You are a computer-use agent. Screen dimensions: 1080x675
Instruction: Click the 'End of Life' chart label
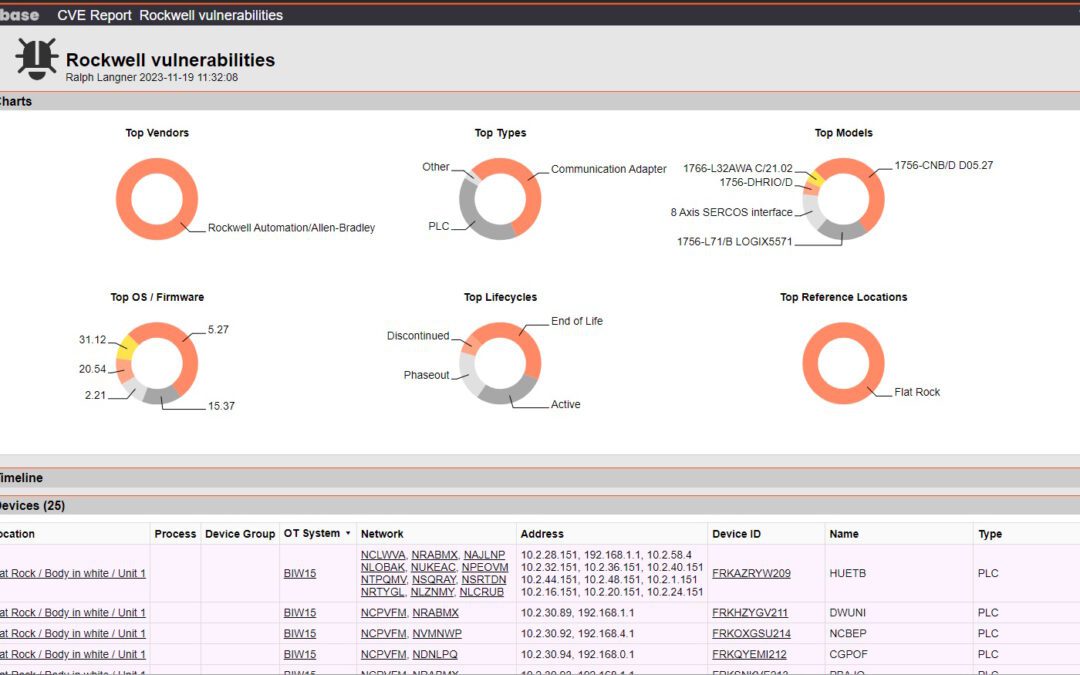click(x=577, y=321)
